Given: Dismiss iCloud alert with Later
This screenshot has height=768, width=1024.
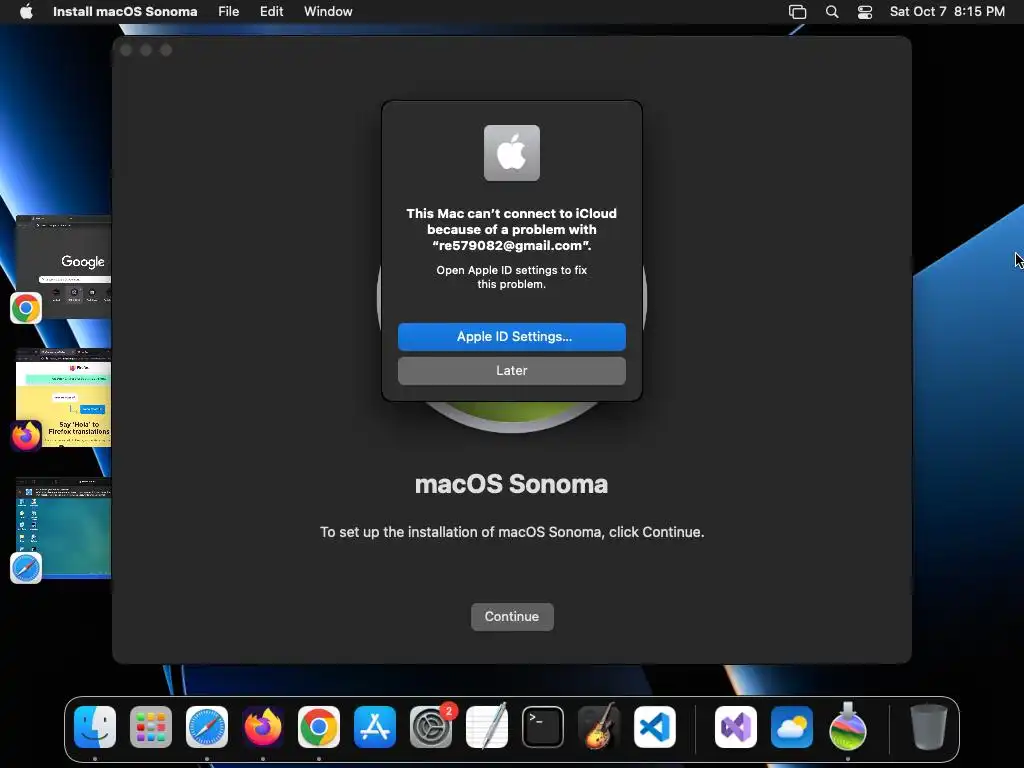Looking at the screenshot, I should pos(511,370).
